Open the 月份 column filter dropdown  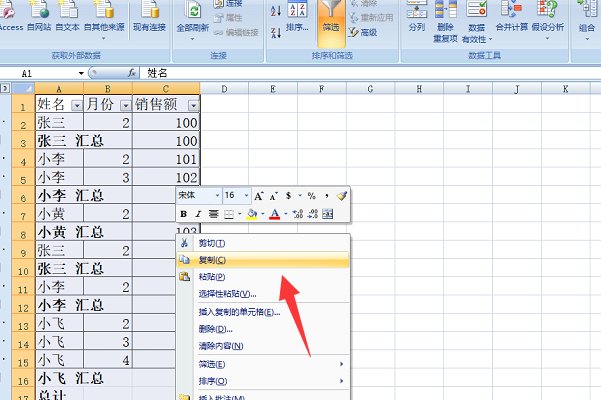click(126, 105)
